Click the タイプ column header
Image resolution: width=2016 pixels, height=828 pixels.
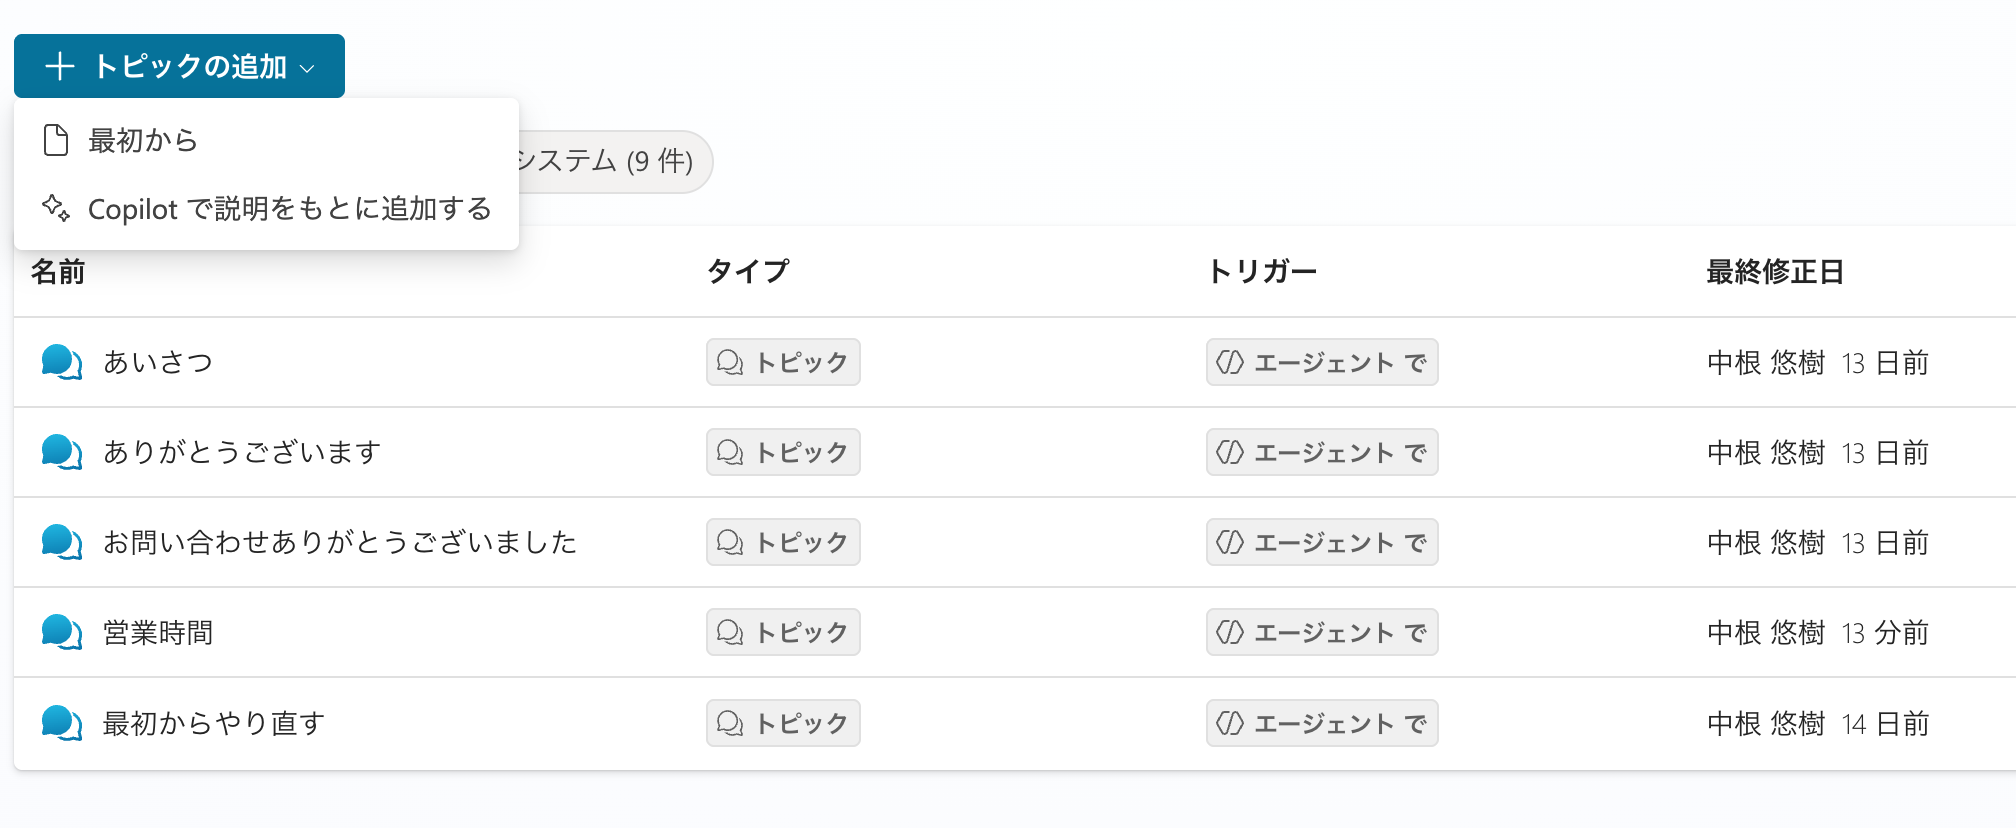tap(747, 271)
